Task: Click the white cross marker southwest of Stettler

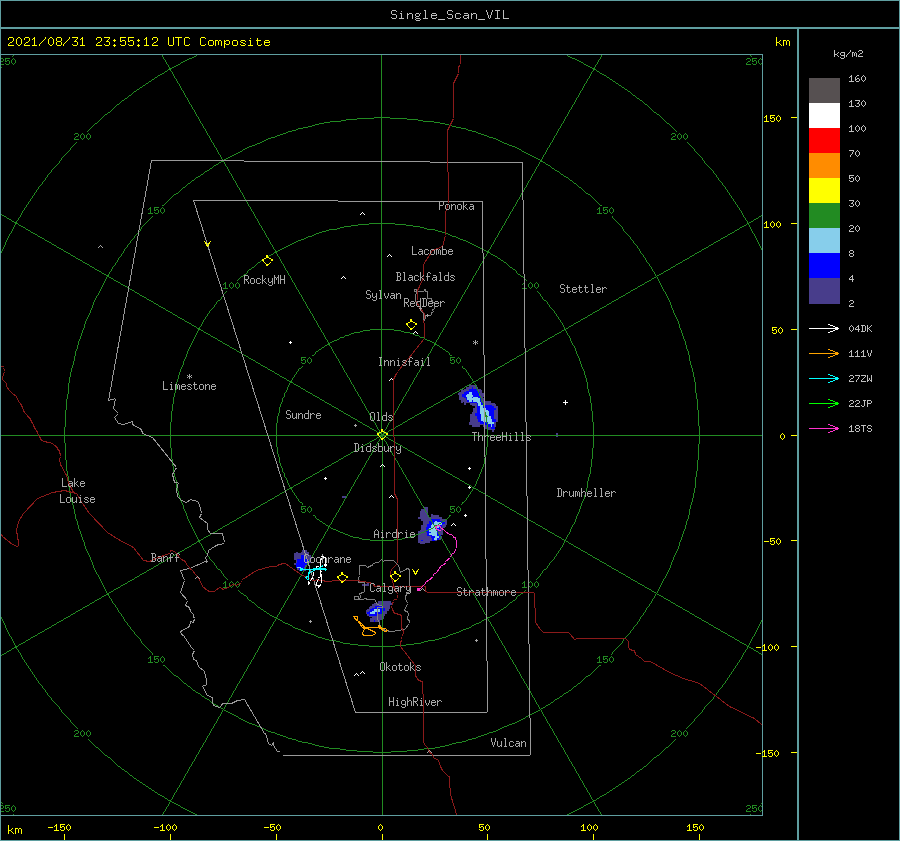Action: pyautogui.click(x=565, y=402)
